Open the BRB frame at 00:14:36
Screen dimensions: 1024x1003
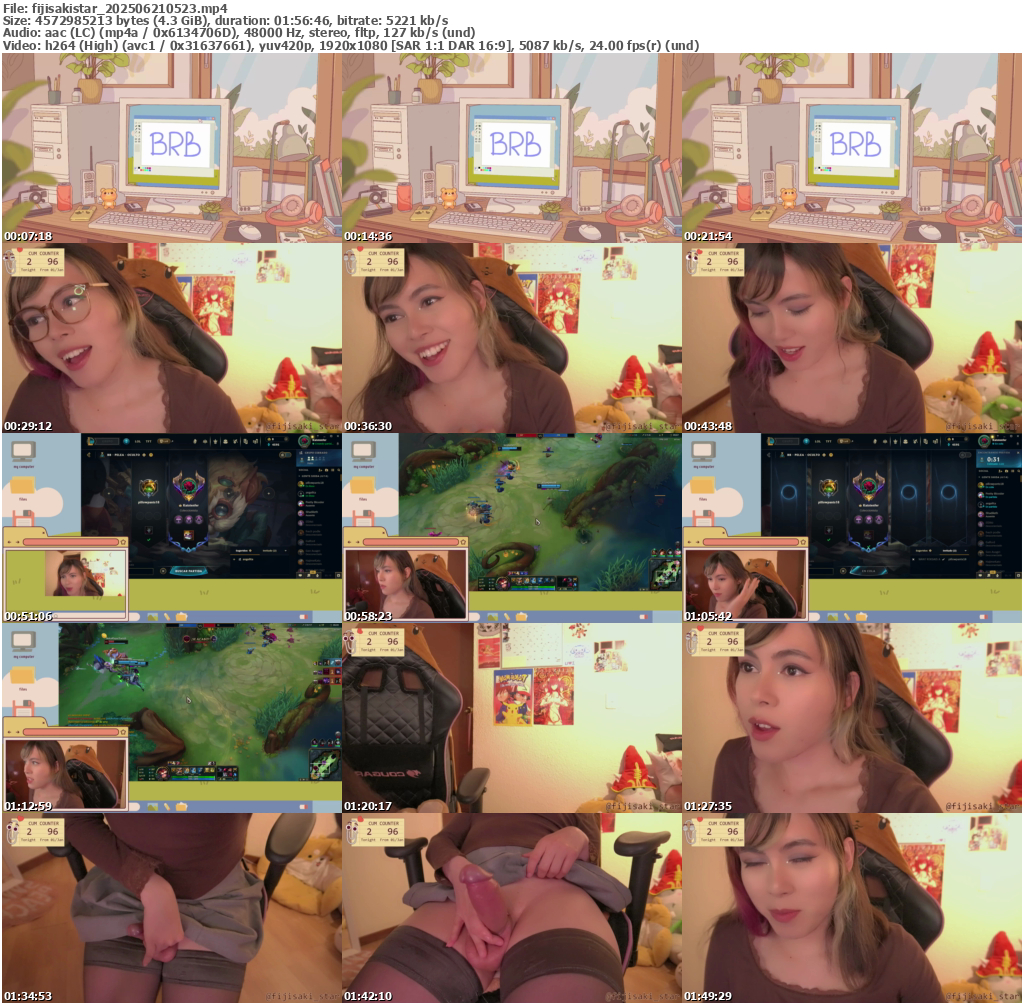pos(512,148)
